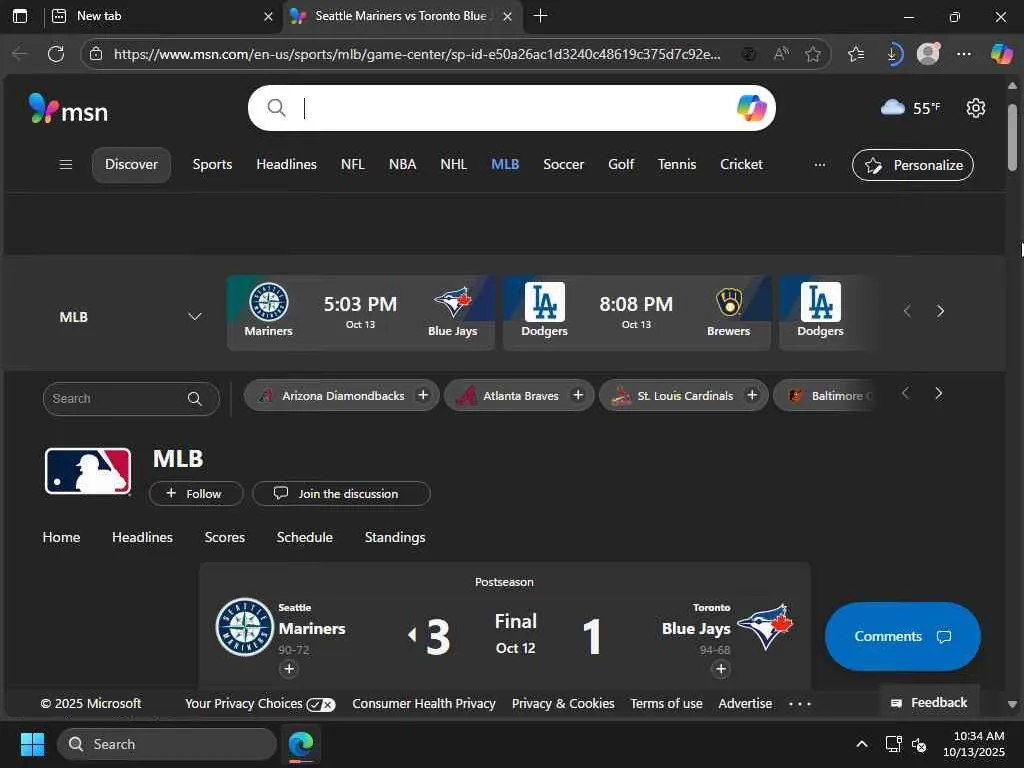Open the weather widget showing 55°F
This screenshot has height=768, width=1024.
pos(910,108)
